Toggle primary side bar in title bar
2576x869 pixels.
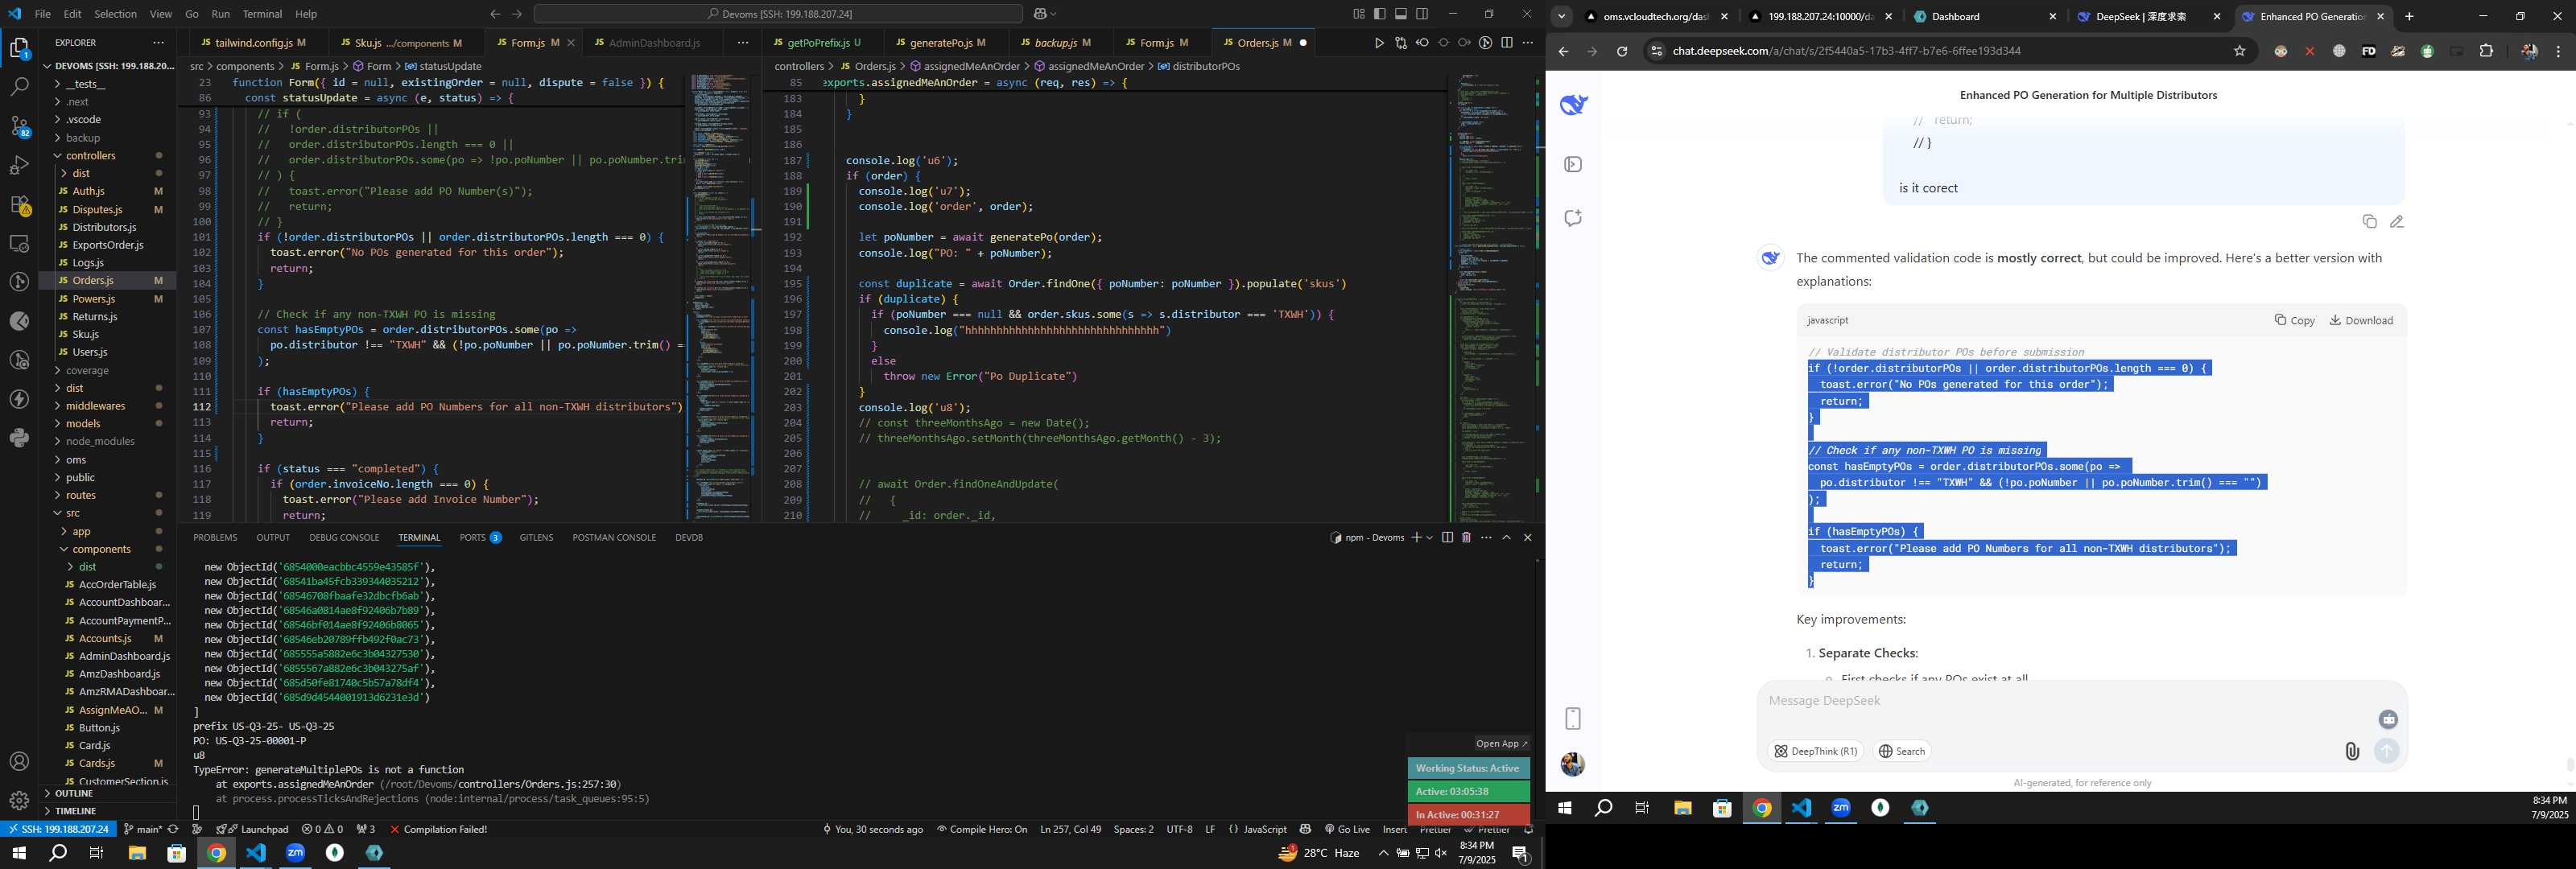tap(1379, 14)
